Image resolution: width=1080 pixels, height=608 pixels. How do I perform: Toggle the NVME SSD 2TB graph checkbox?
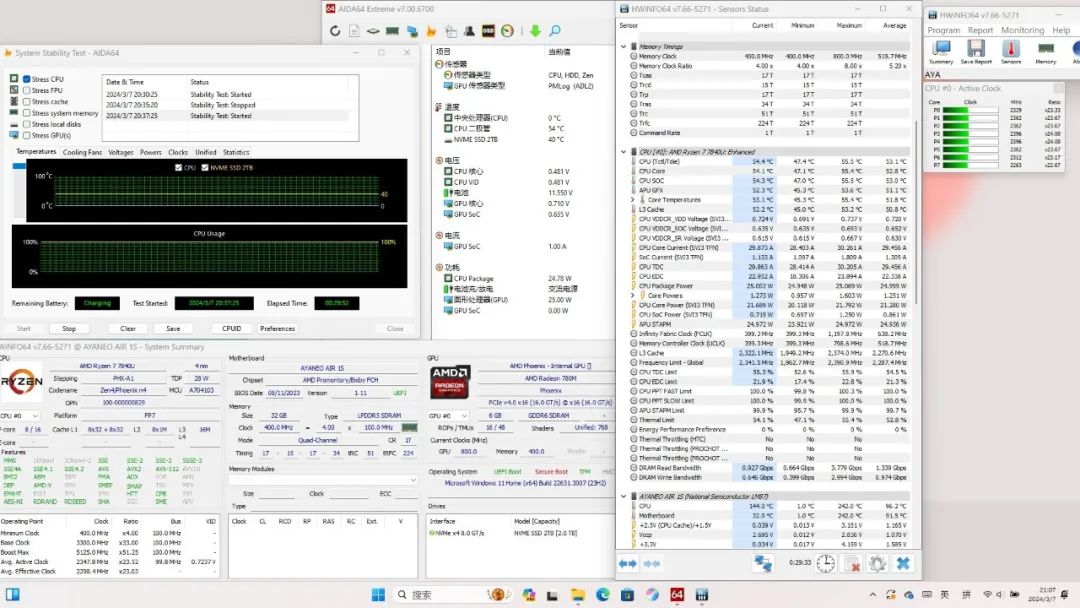tap(205, 167)
